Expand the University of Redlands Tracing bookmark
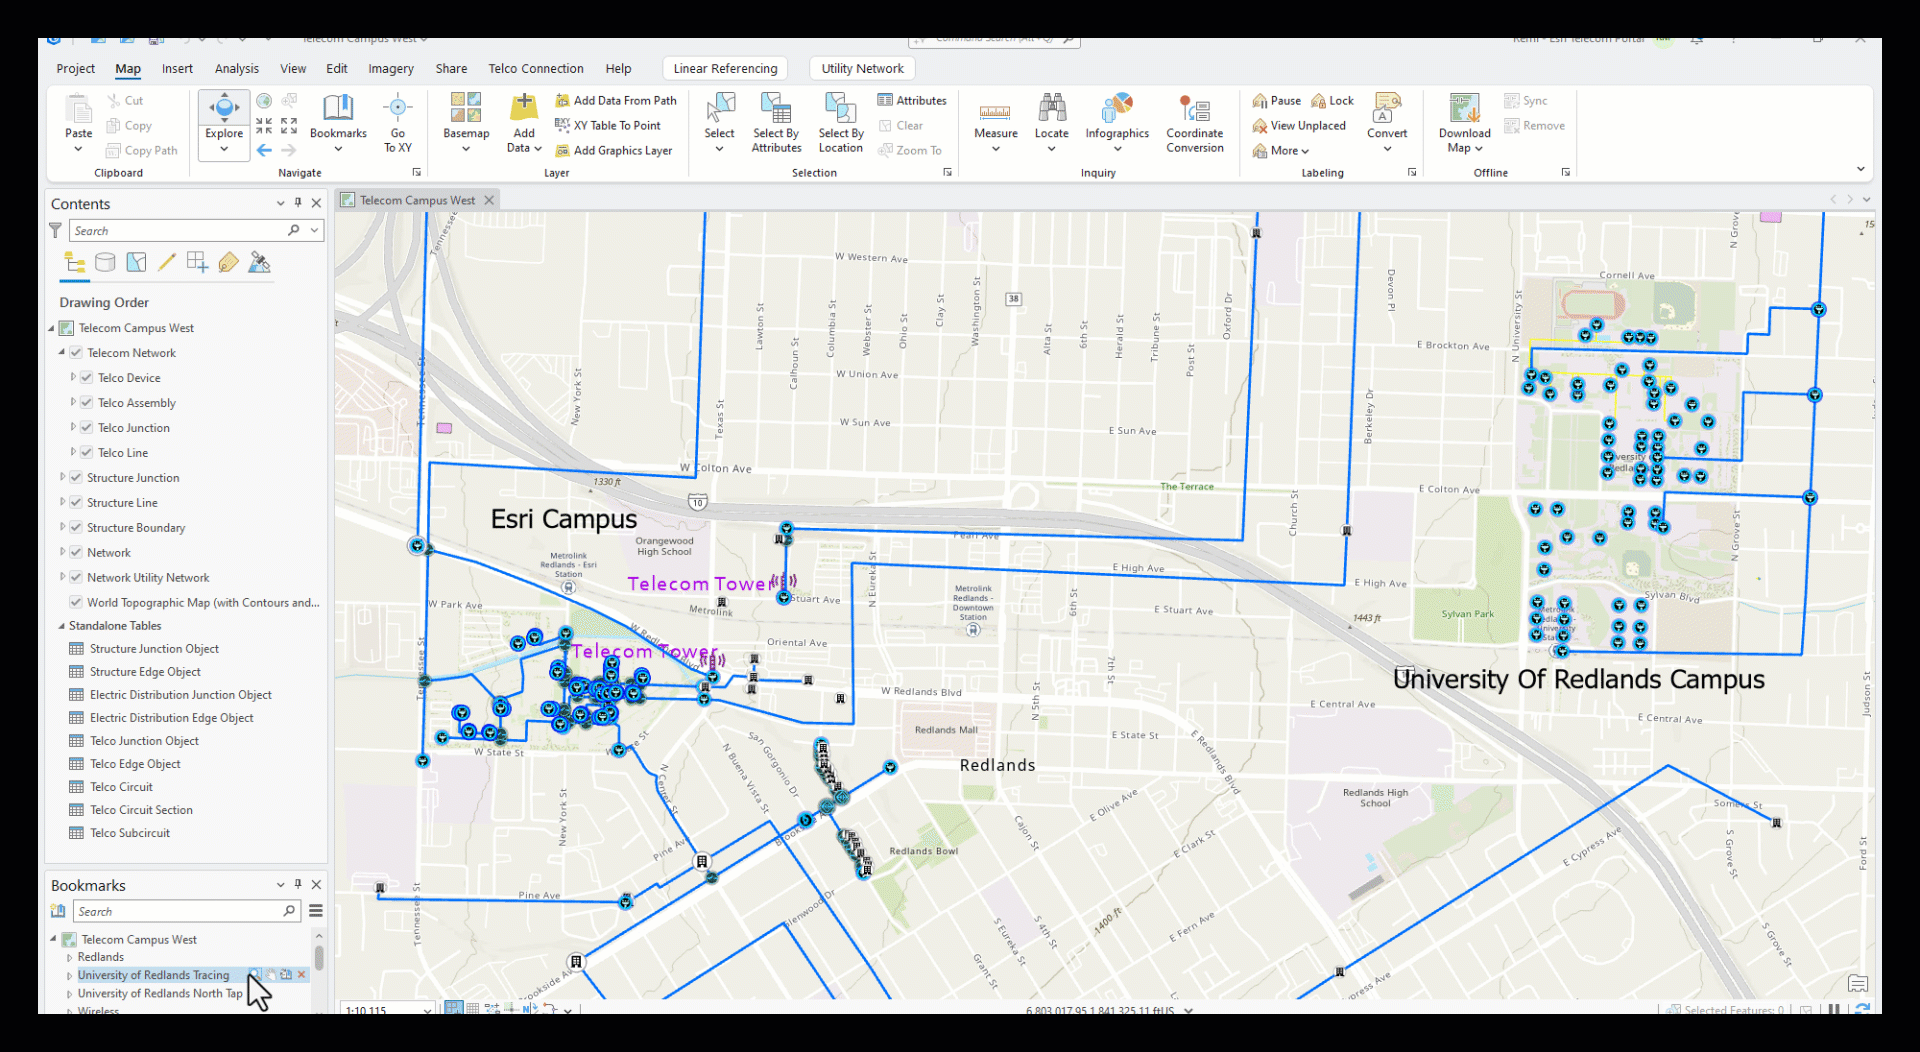1920x1052 pixels. [70, 976]
